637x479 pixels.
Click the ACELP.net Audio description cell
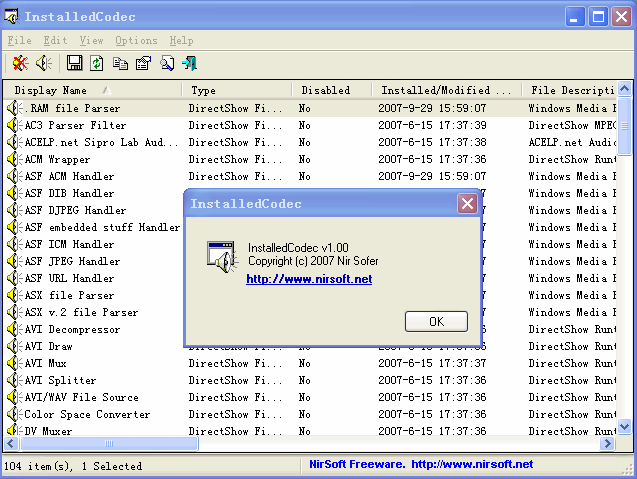pyautogui.click(x=572, y=142)
